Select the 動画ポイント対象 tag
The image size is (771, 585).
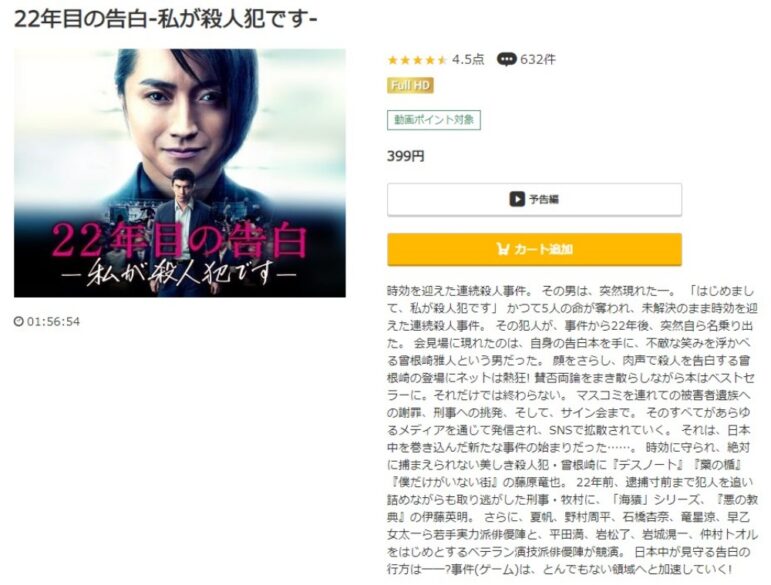point(434,120)
